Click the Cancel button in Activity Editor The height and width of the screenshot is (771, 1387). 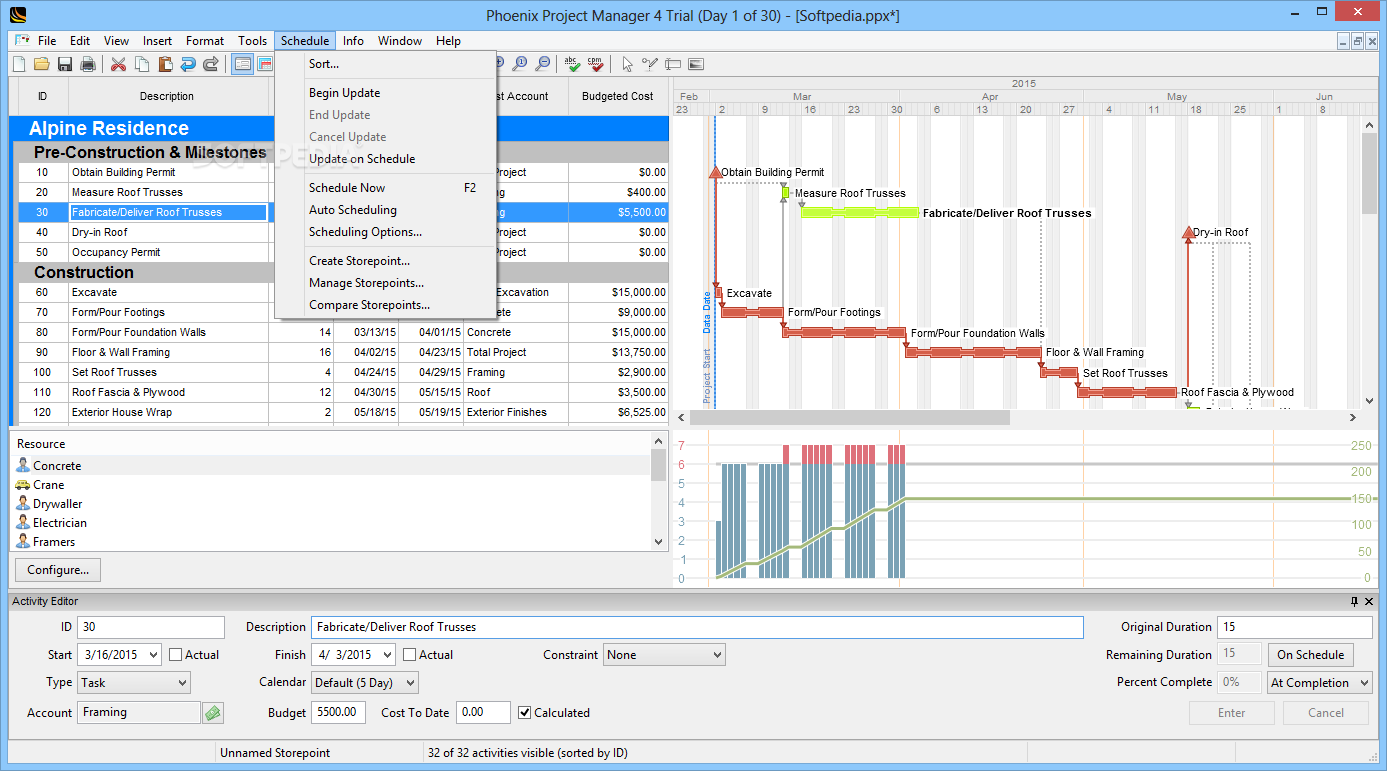coord(1326,713)
